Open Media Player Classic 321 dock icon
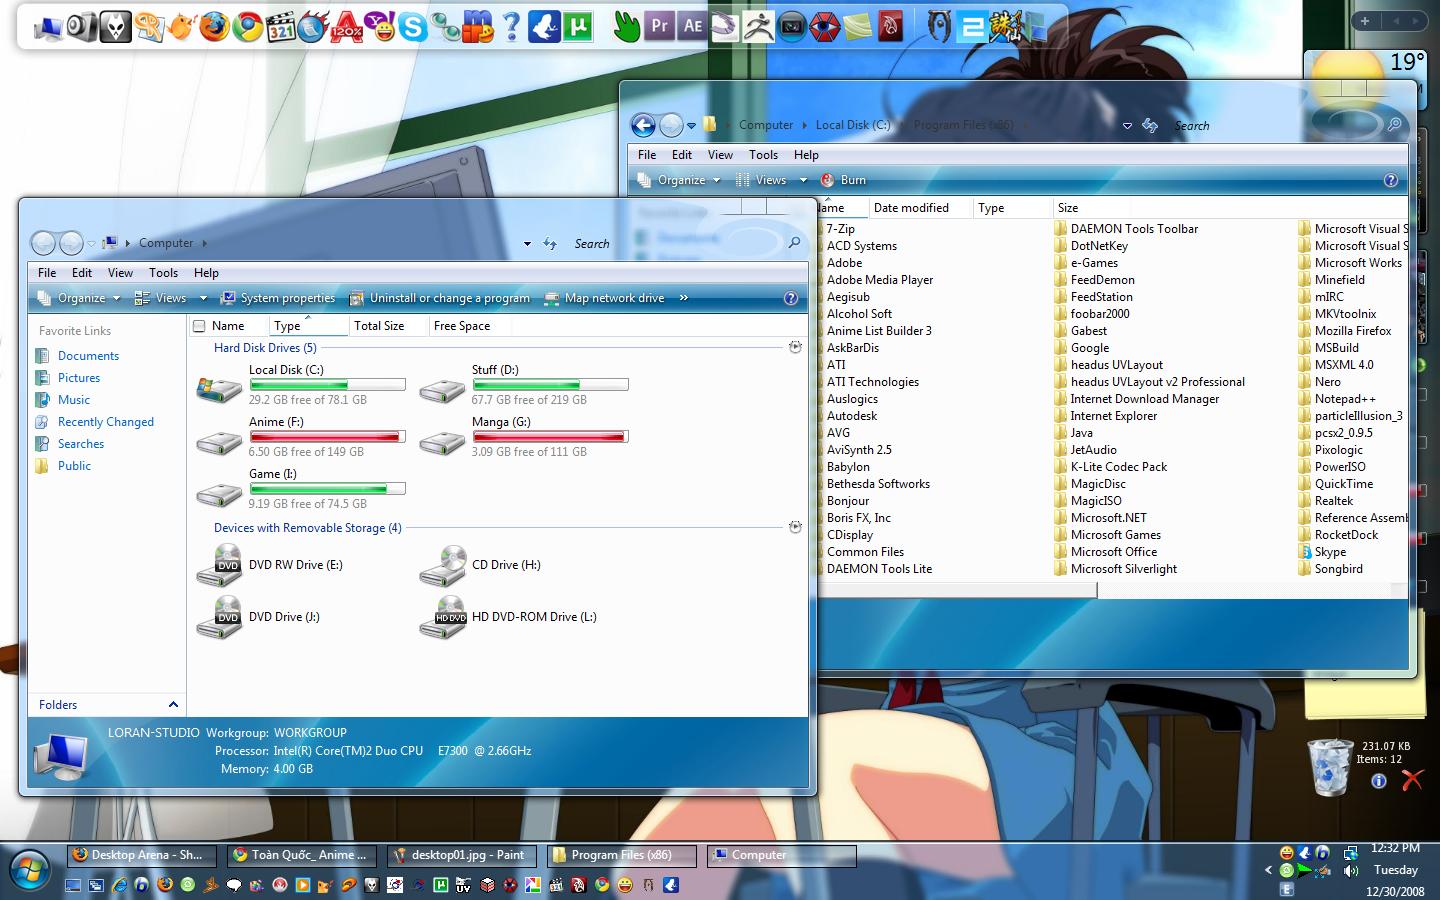Viewport: 1440px width, 900px height. (280, 27)
